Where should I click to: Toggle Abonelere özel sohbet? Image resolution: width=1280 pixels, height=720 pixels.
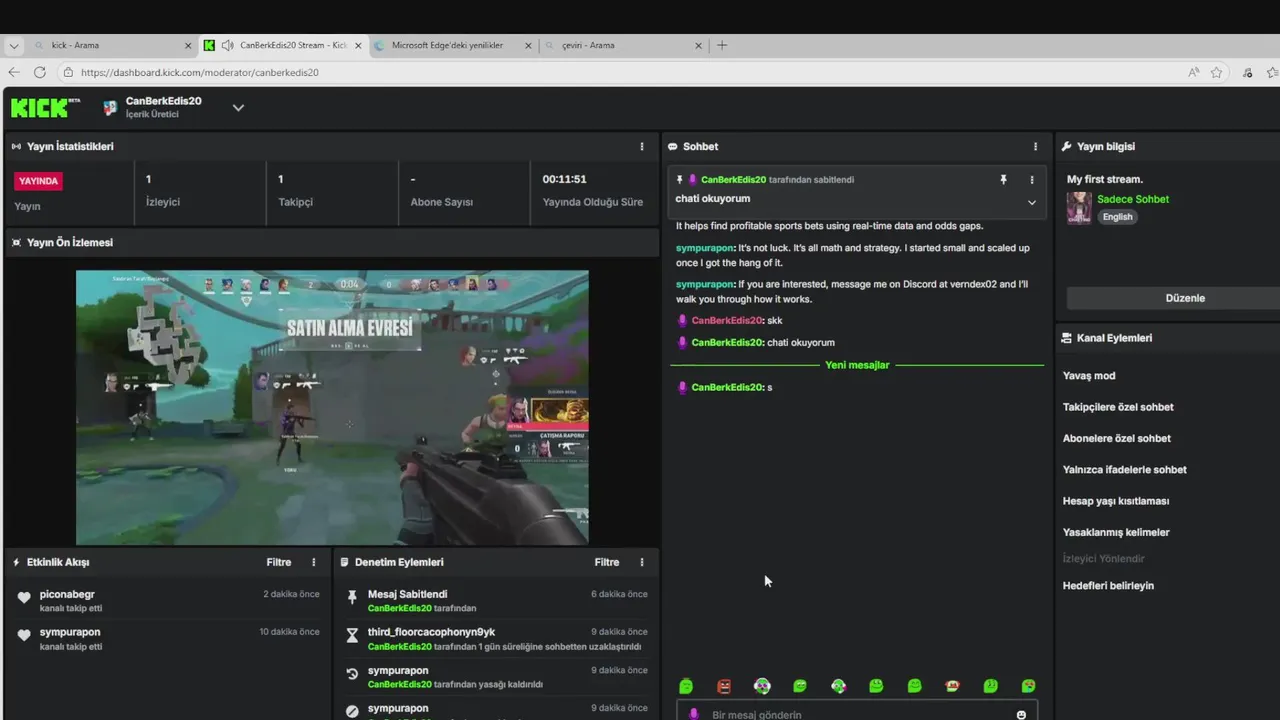pos(1116,438)
